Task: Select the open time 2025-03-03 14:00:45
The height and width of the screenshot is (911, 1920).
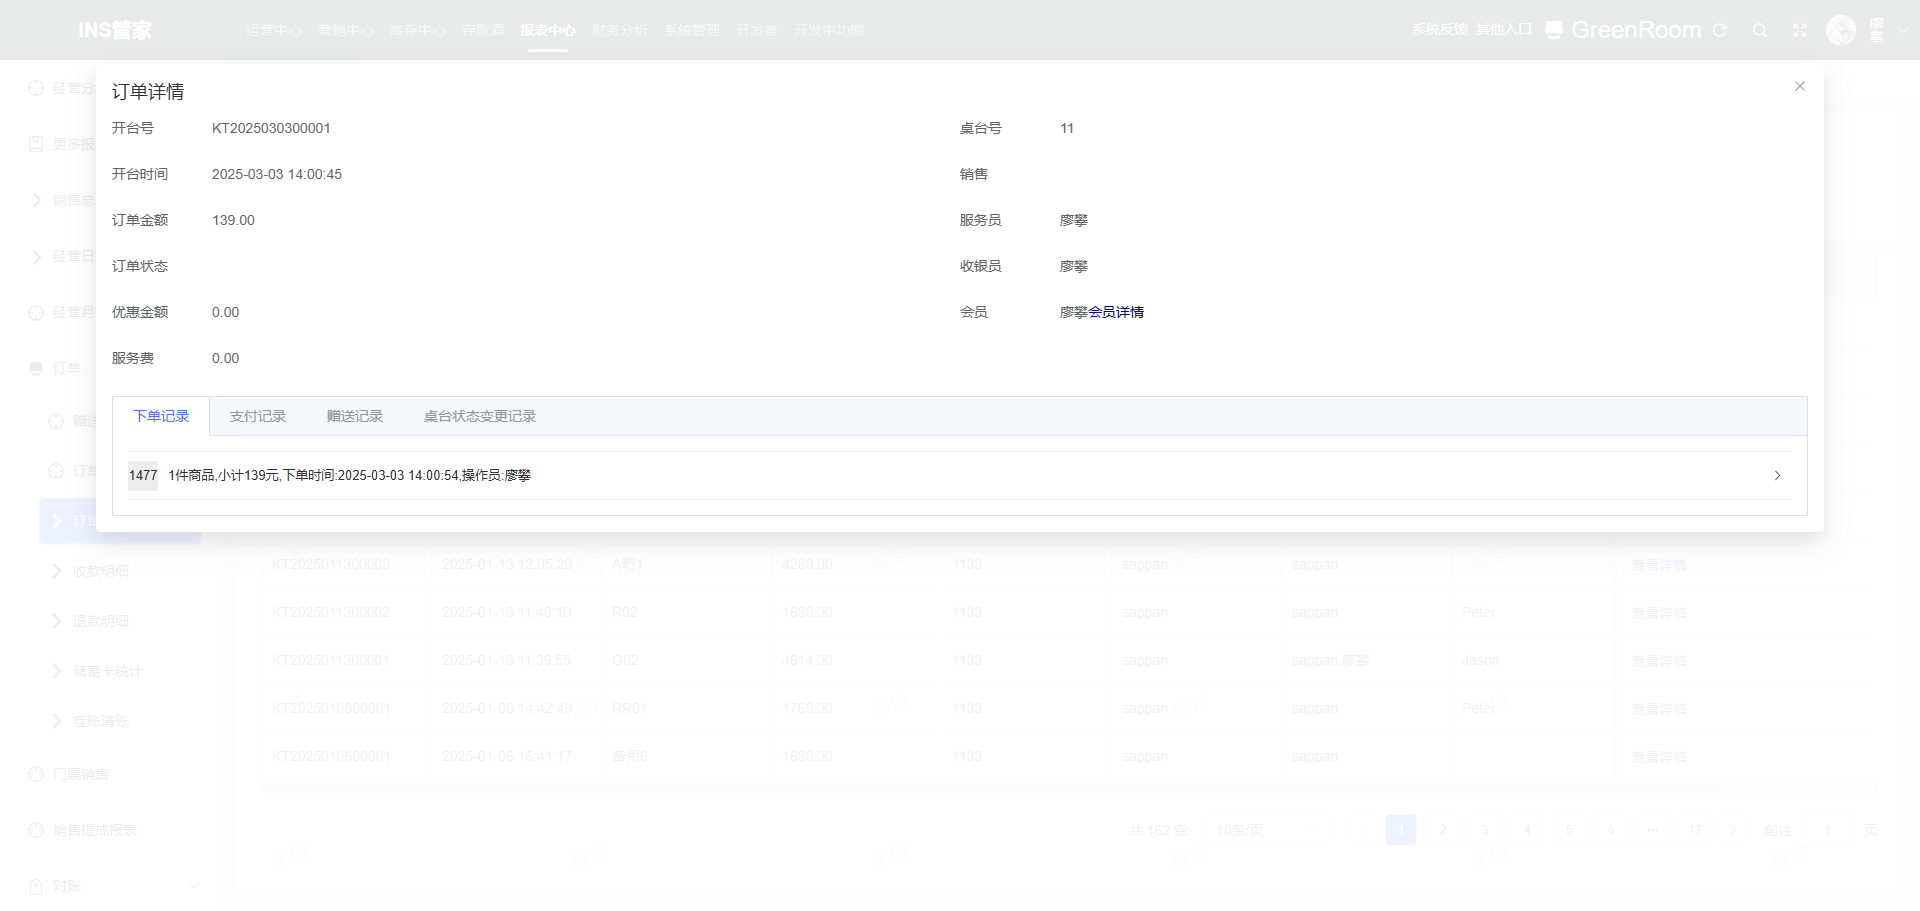Action: 277,174
